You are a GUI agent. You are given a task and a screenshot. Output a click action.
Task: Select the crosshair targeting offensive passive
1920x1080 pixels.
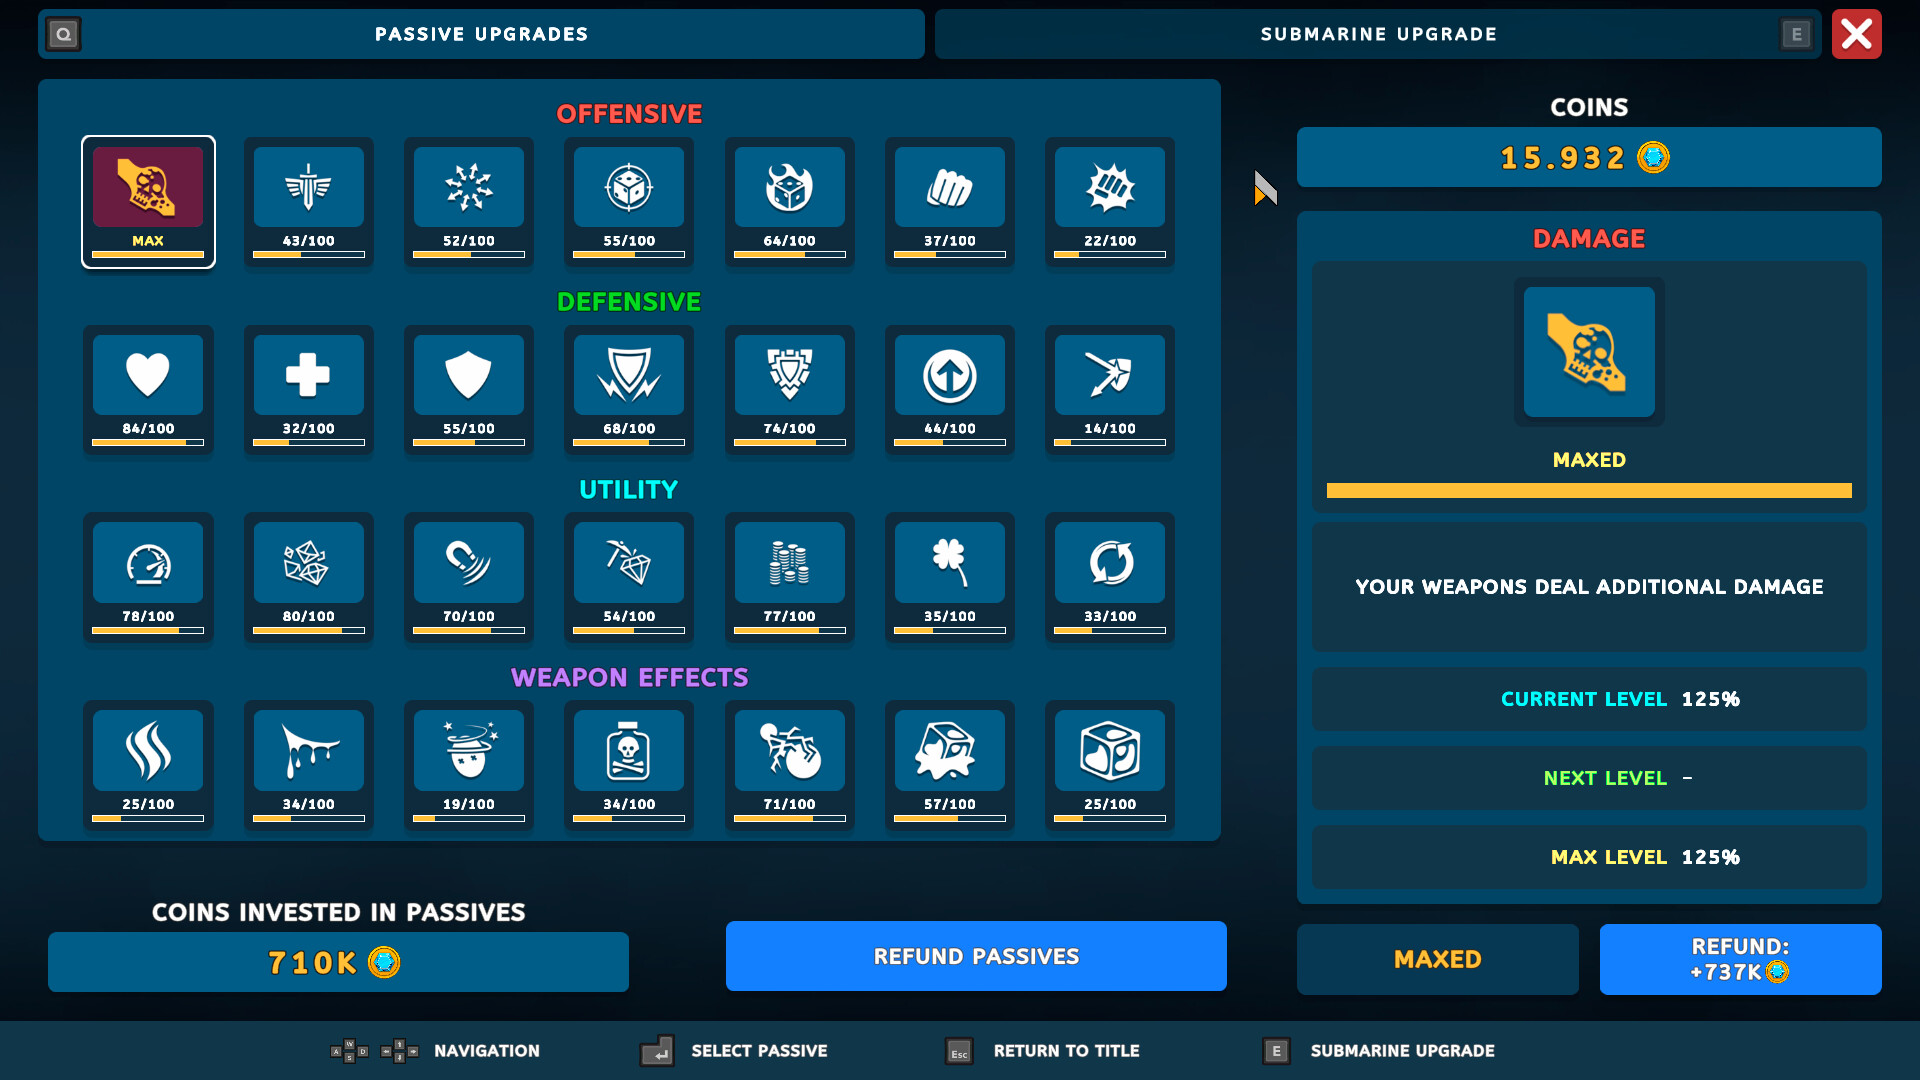(x=629, y=187)
